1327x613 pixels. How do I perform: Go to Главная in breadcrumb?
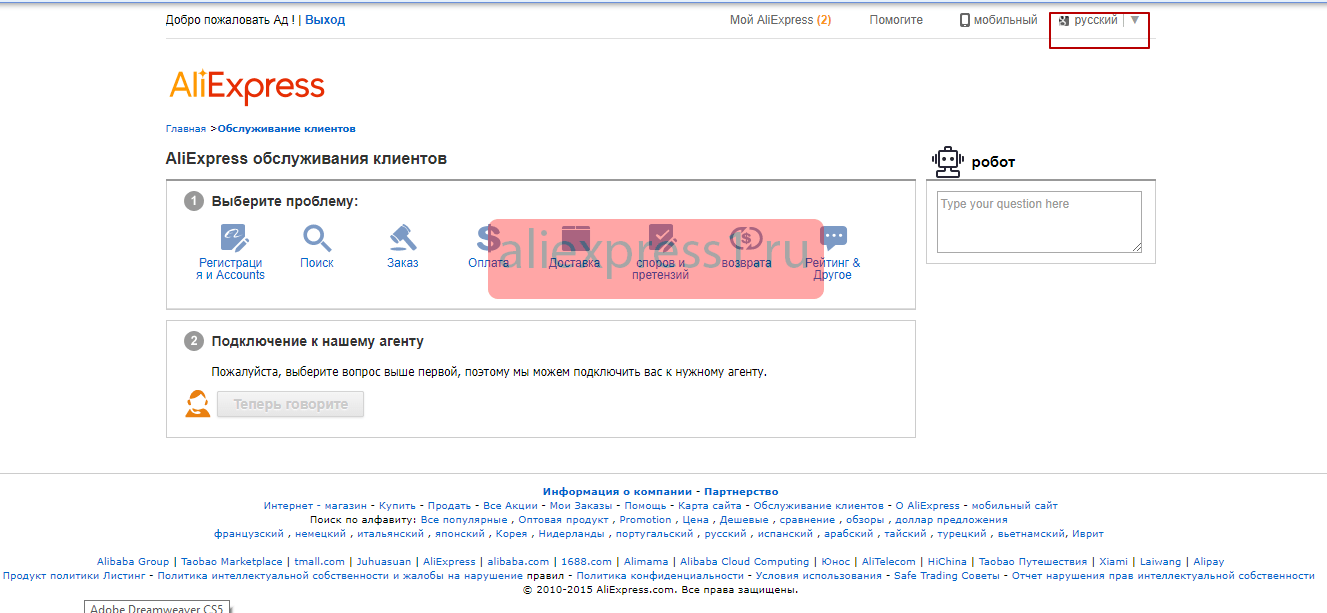pyautogui.click(x=186, y=129)
